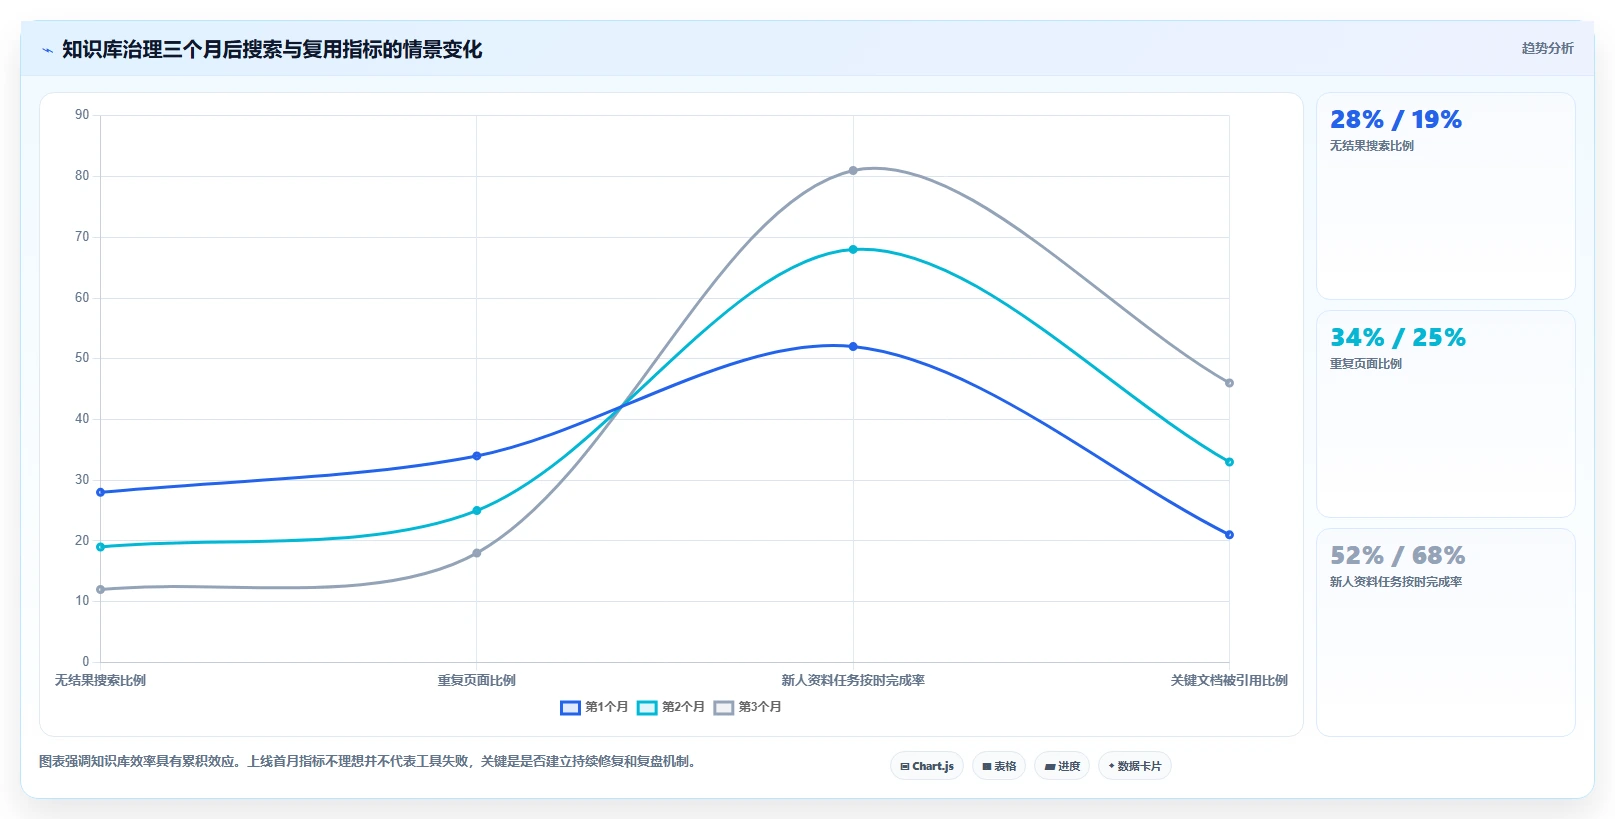Click the x-axis label 重复页面比例
This screenshot has height=819, width=1615.
[476, 680]
